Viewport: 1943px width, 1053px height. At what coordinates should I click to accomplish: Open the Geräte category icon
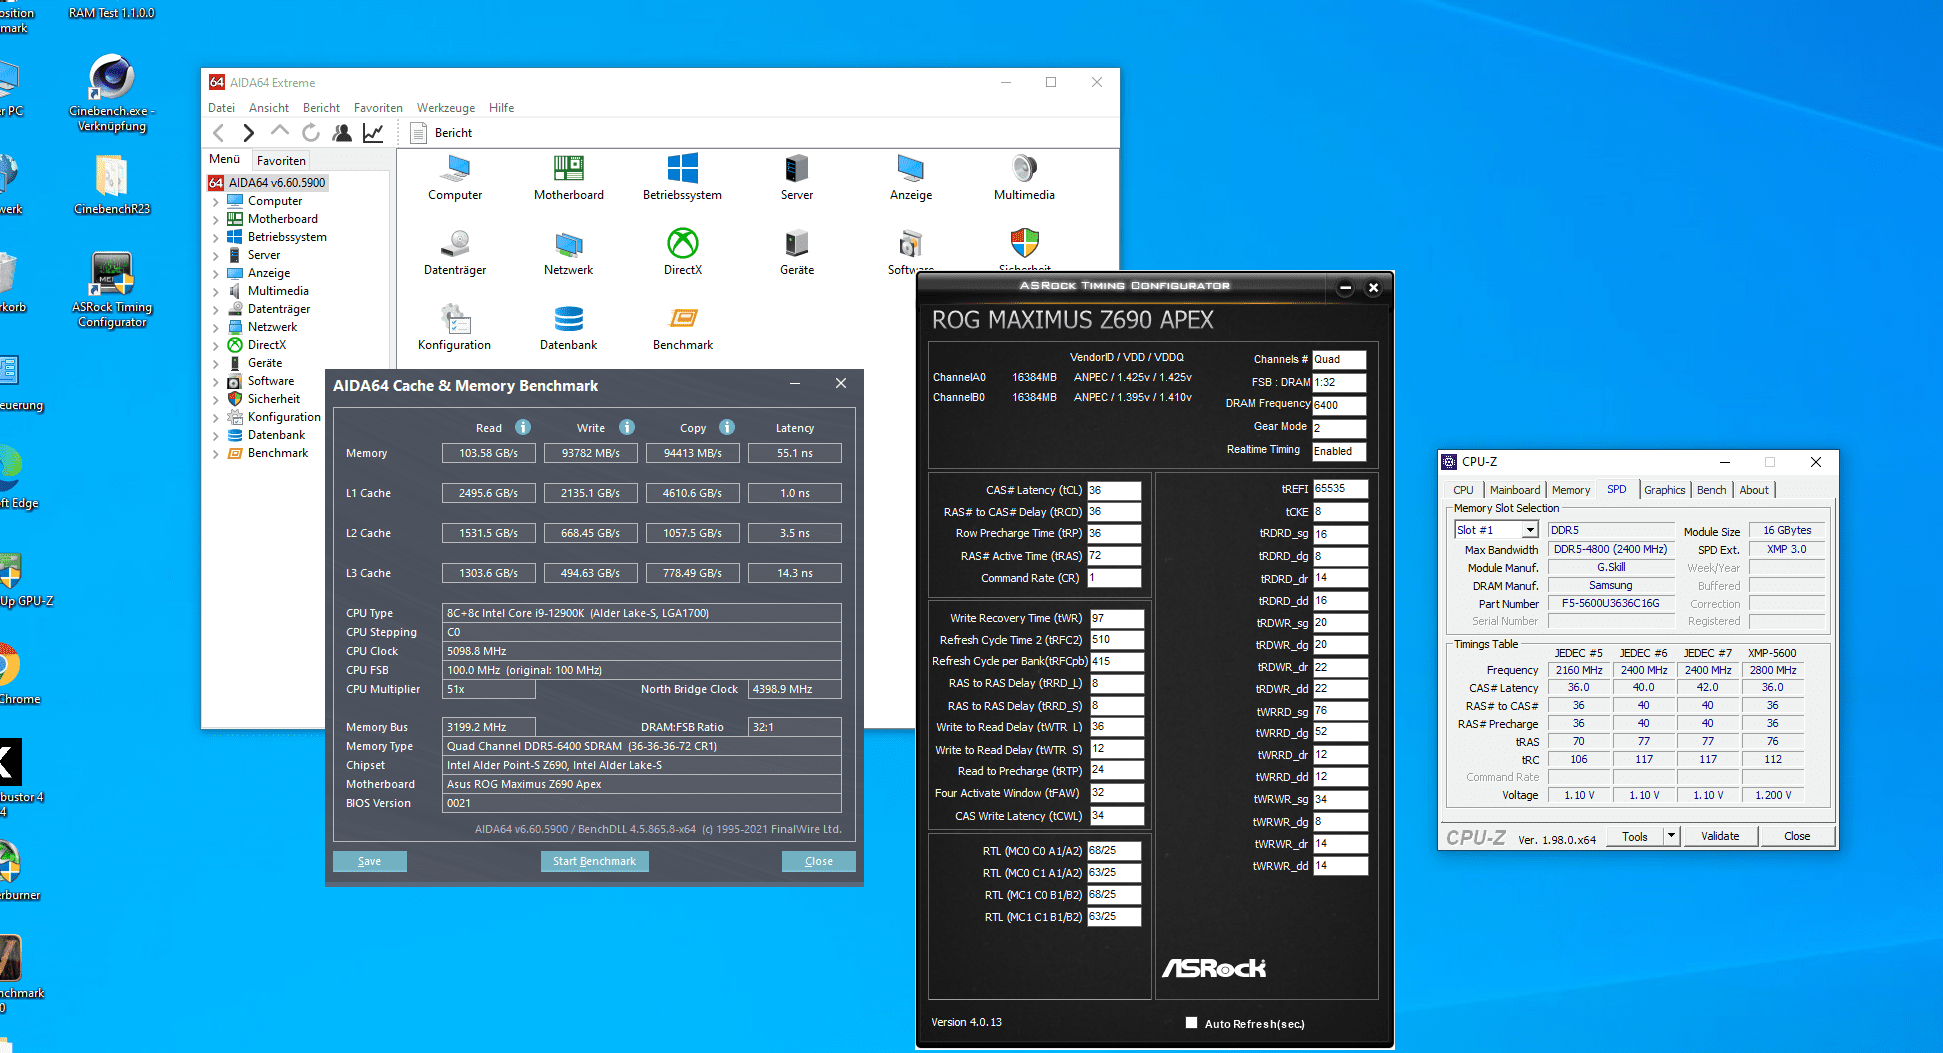coord(796,253)
